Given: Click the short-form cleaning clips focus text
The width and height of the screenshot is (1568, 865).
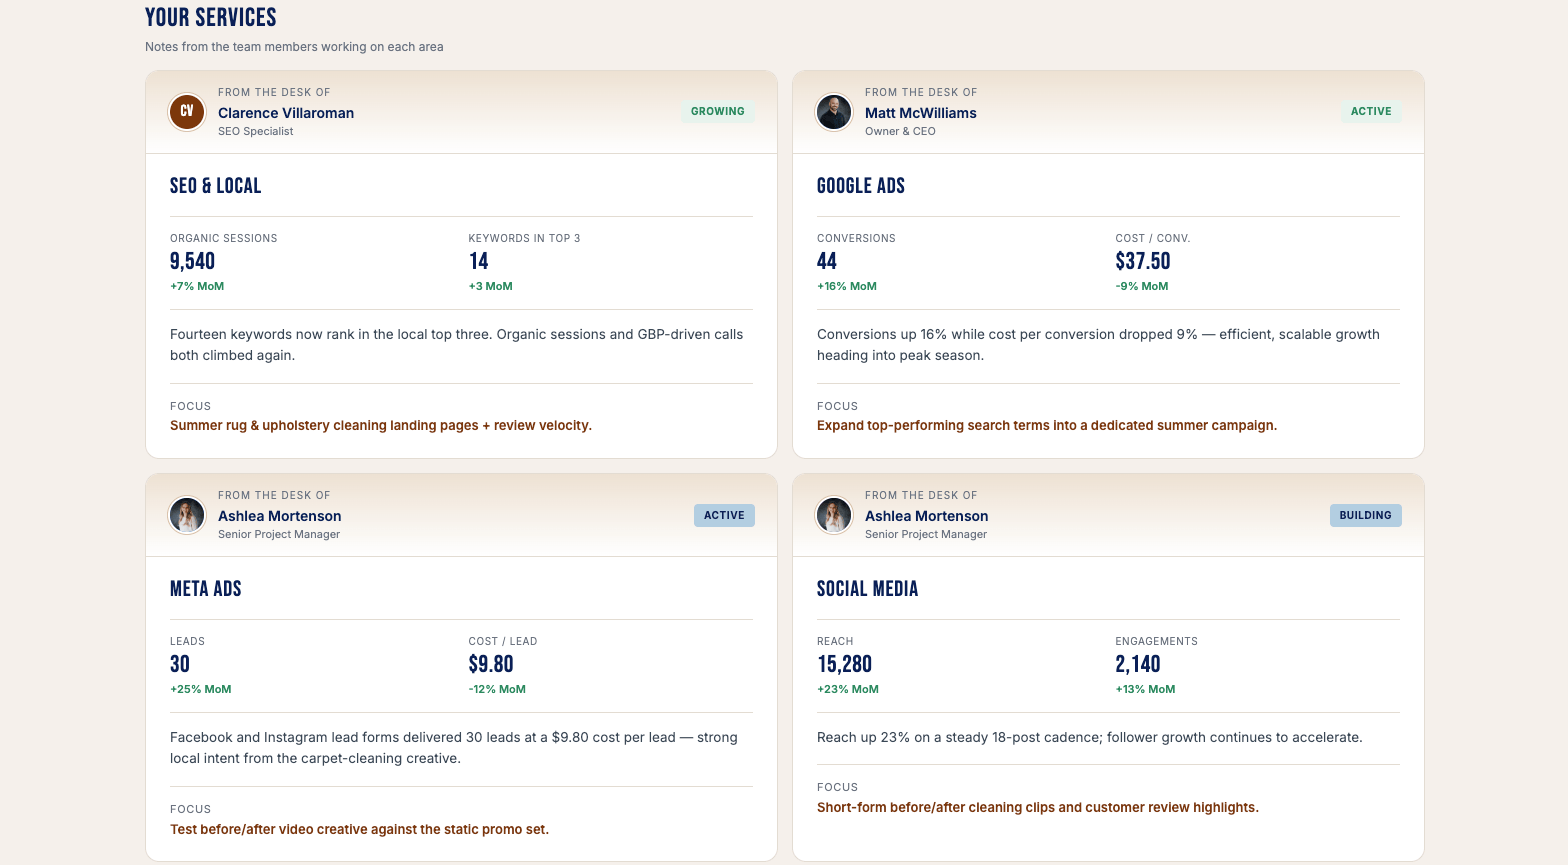Looking at the screenshot, I should [1038, 807].
